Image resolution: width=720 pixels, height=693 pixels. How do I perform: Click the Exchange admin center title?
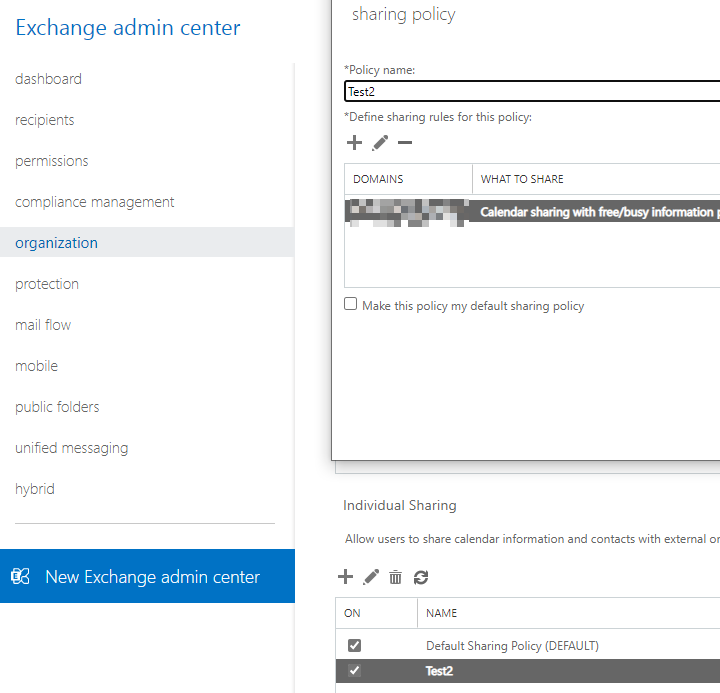pyautogui.click(x=128, y=28)
